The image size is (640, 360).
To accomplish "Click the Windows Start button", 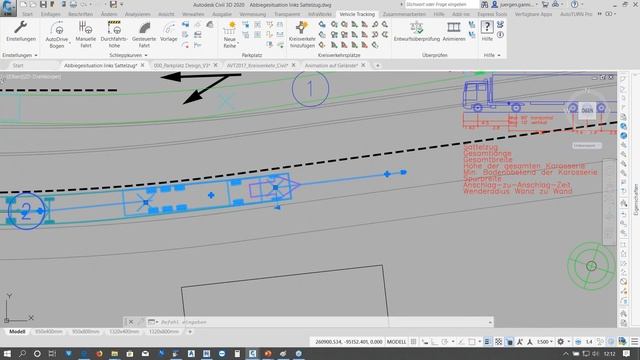I will point(7,353).
